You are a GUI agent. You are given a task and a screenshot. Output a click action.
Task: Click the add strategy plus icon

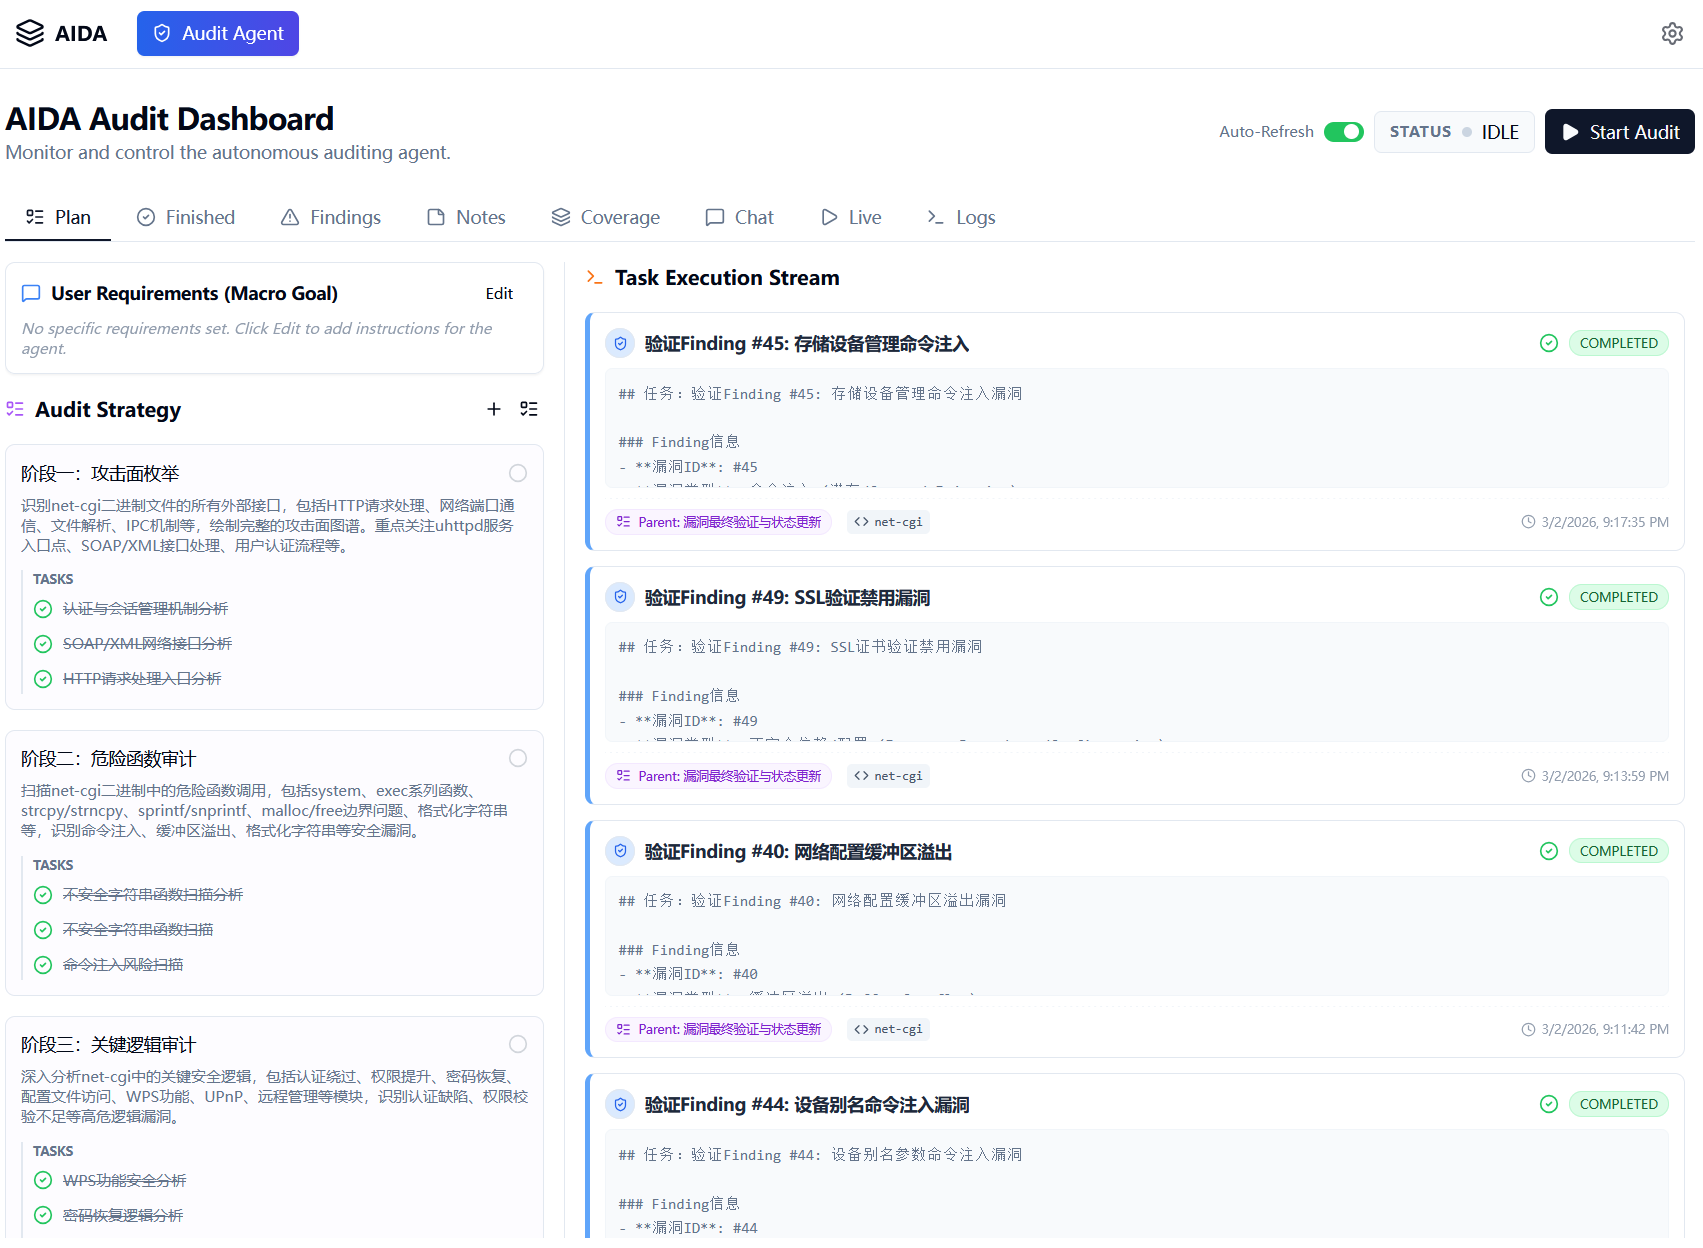point(494,409)
